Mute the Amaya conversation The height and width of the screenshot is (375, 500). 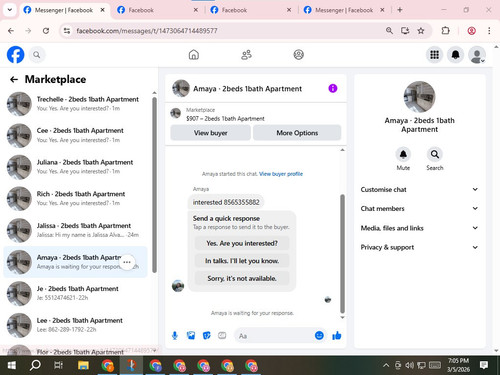coord(403,154)
